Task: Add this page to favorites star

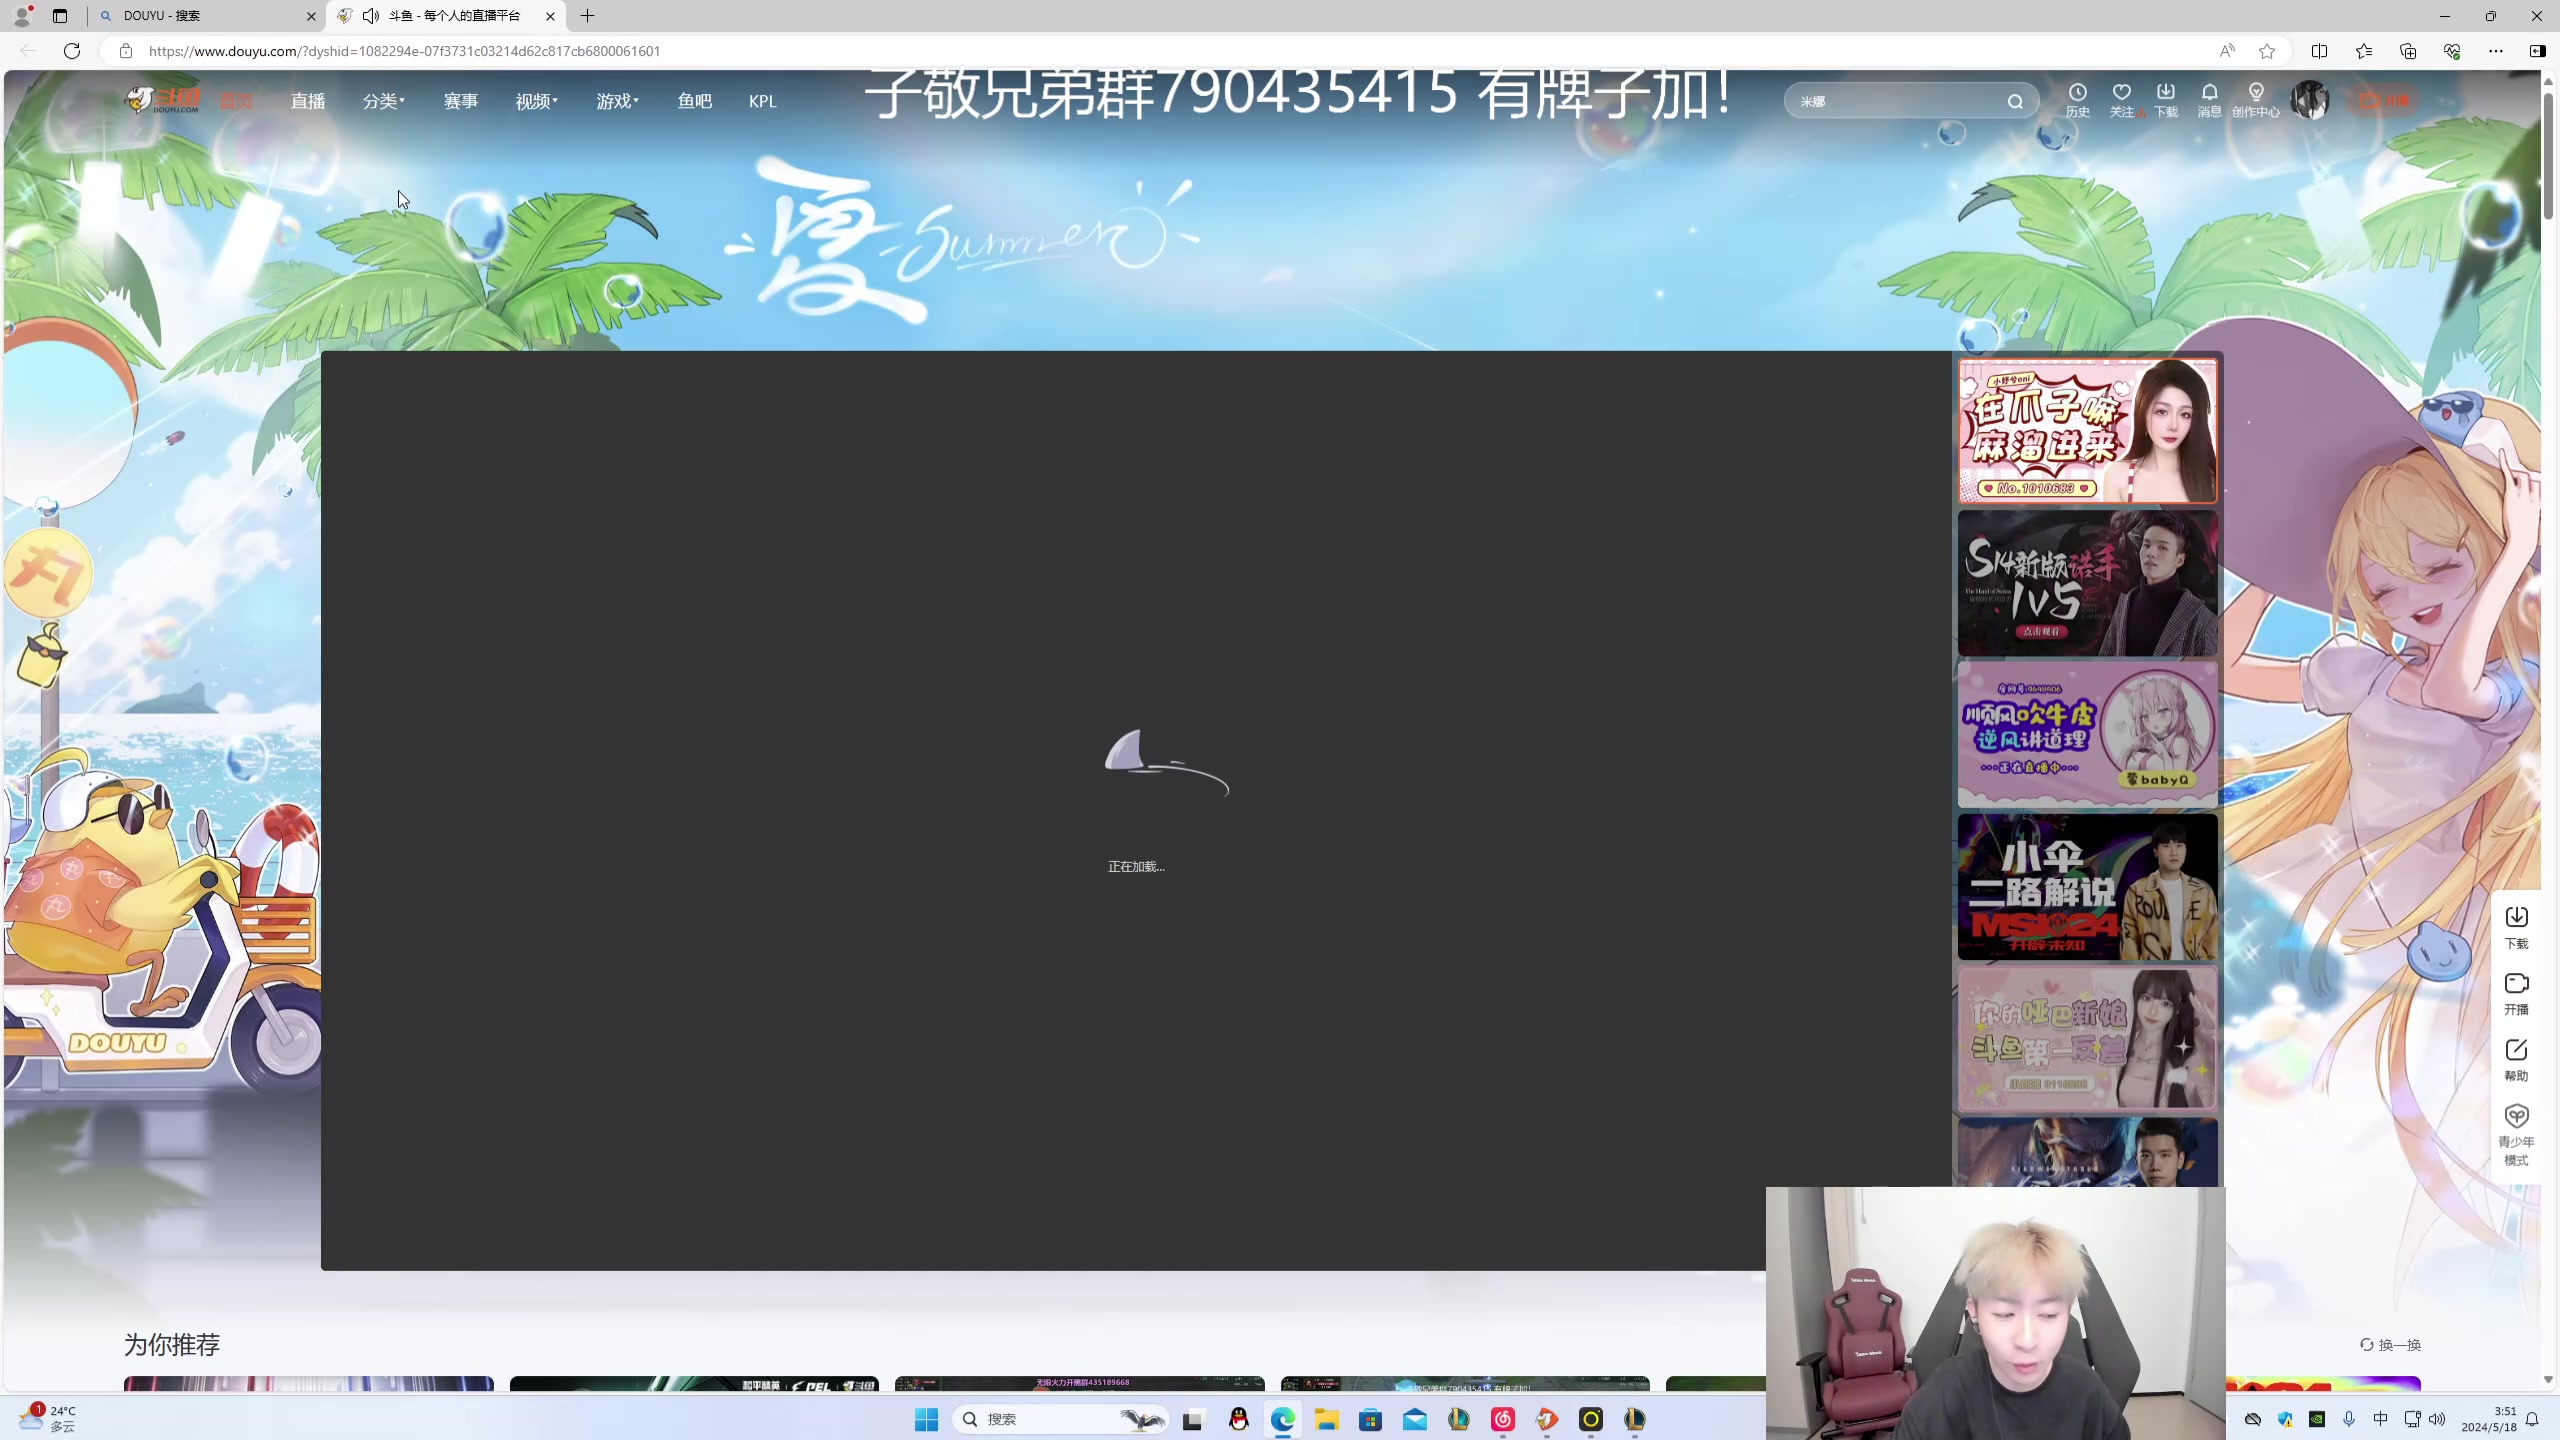Action: pos(2267,51)
